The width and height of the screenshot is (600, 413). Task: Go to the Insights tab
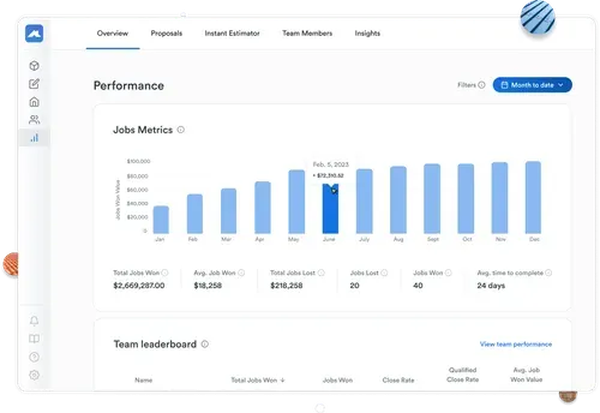point(367,33)
